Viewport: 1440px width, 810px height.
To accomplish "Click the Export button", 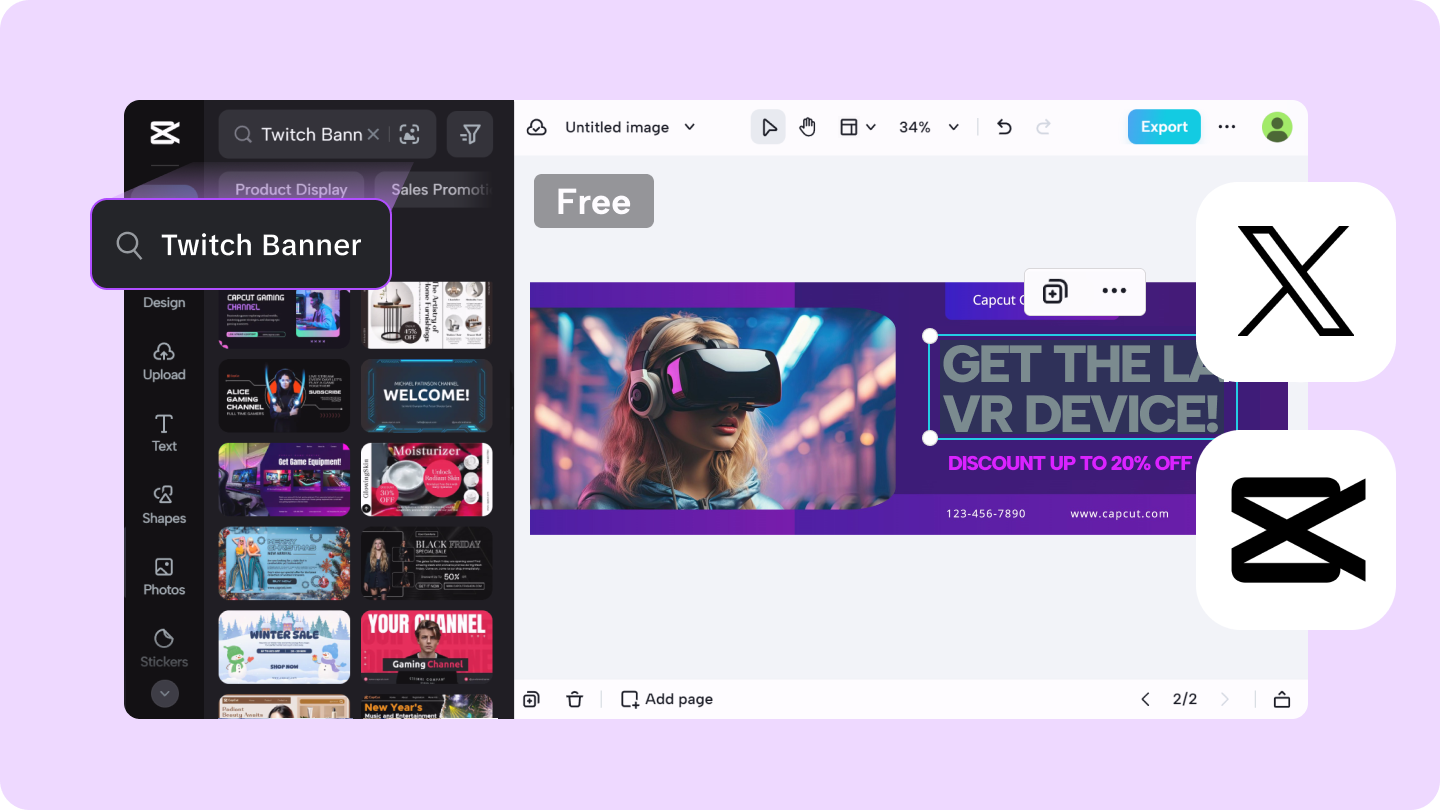I will coord(1163,127).
